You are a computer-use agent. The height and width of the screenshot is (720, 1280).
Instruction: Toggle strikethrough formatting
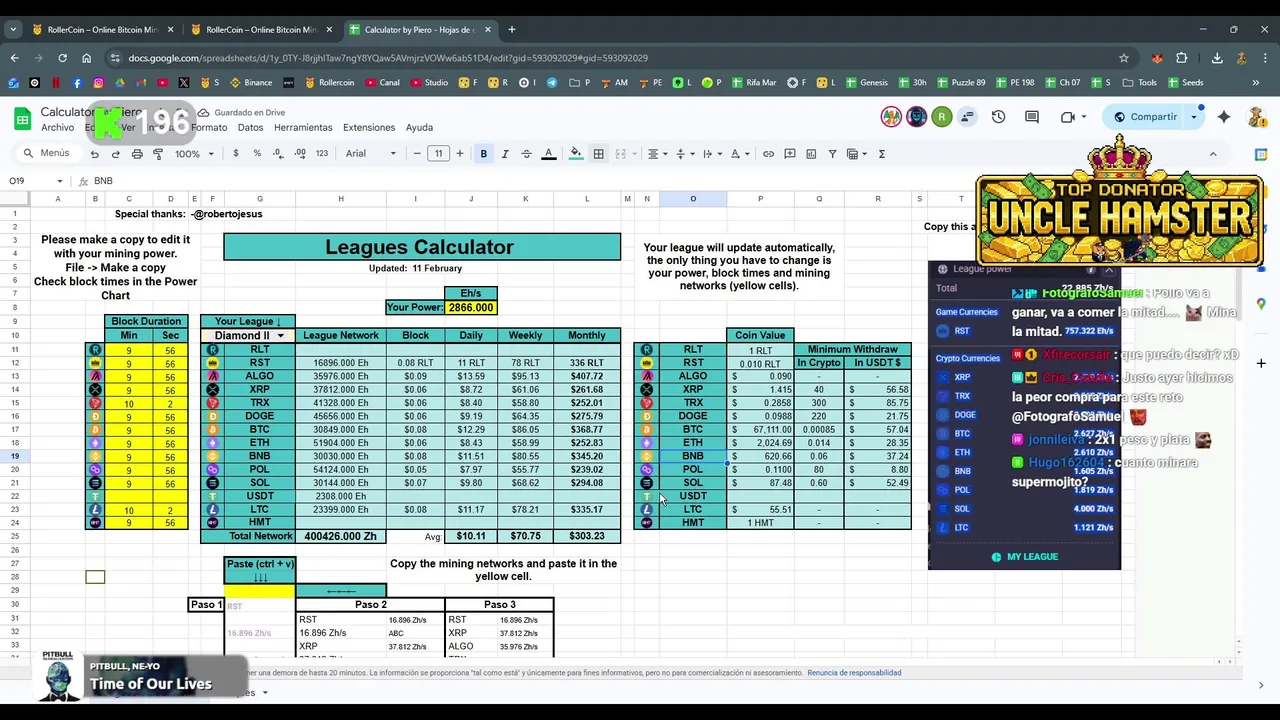click(x=526, y=154)
